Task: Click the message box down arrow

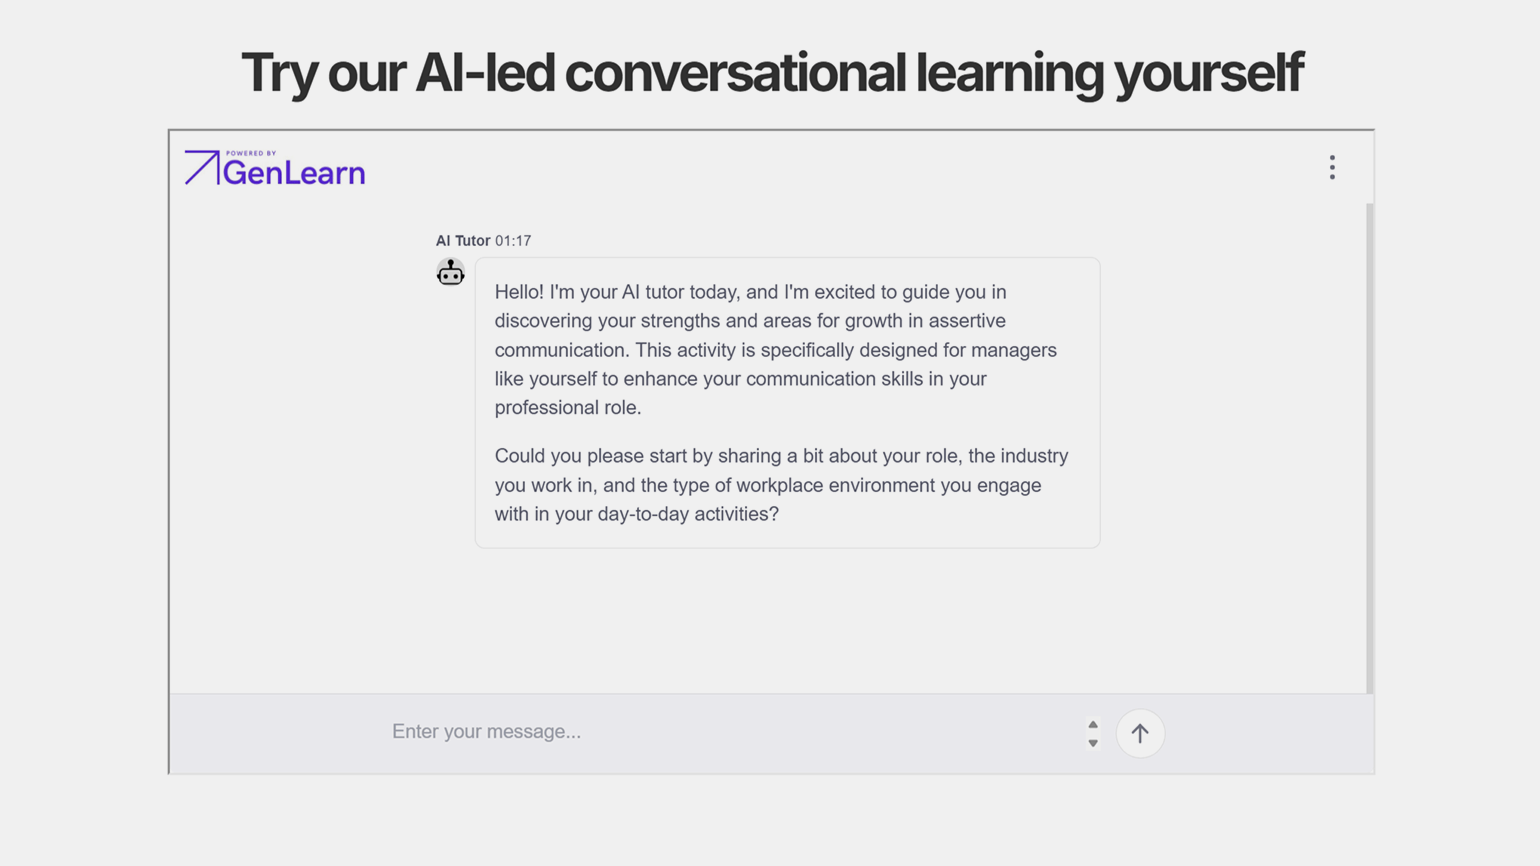Action: click(x=1093, y=743)
